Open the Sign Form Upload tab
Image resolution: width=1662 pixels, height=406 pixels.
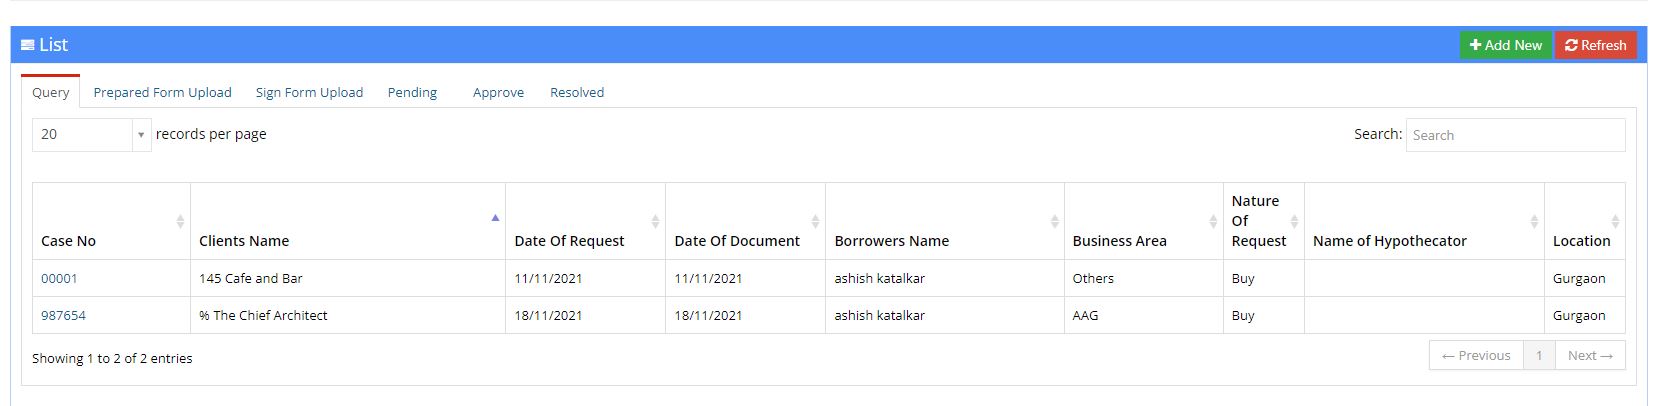pyautogui.click(x=309, y=92)
